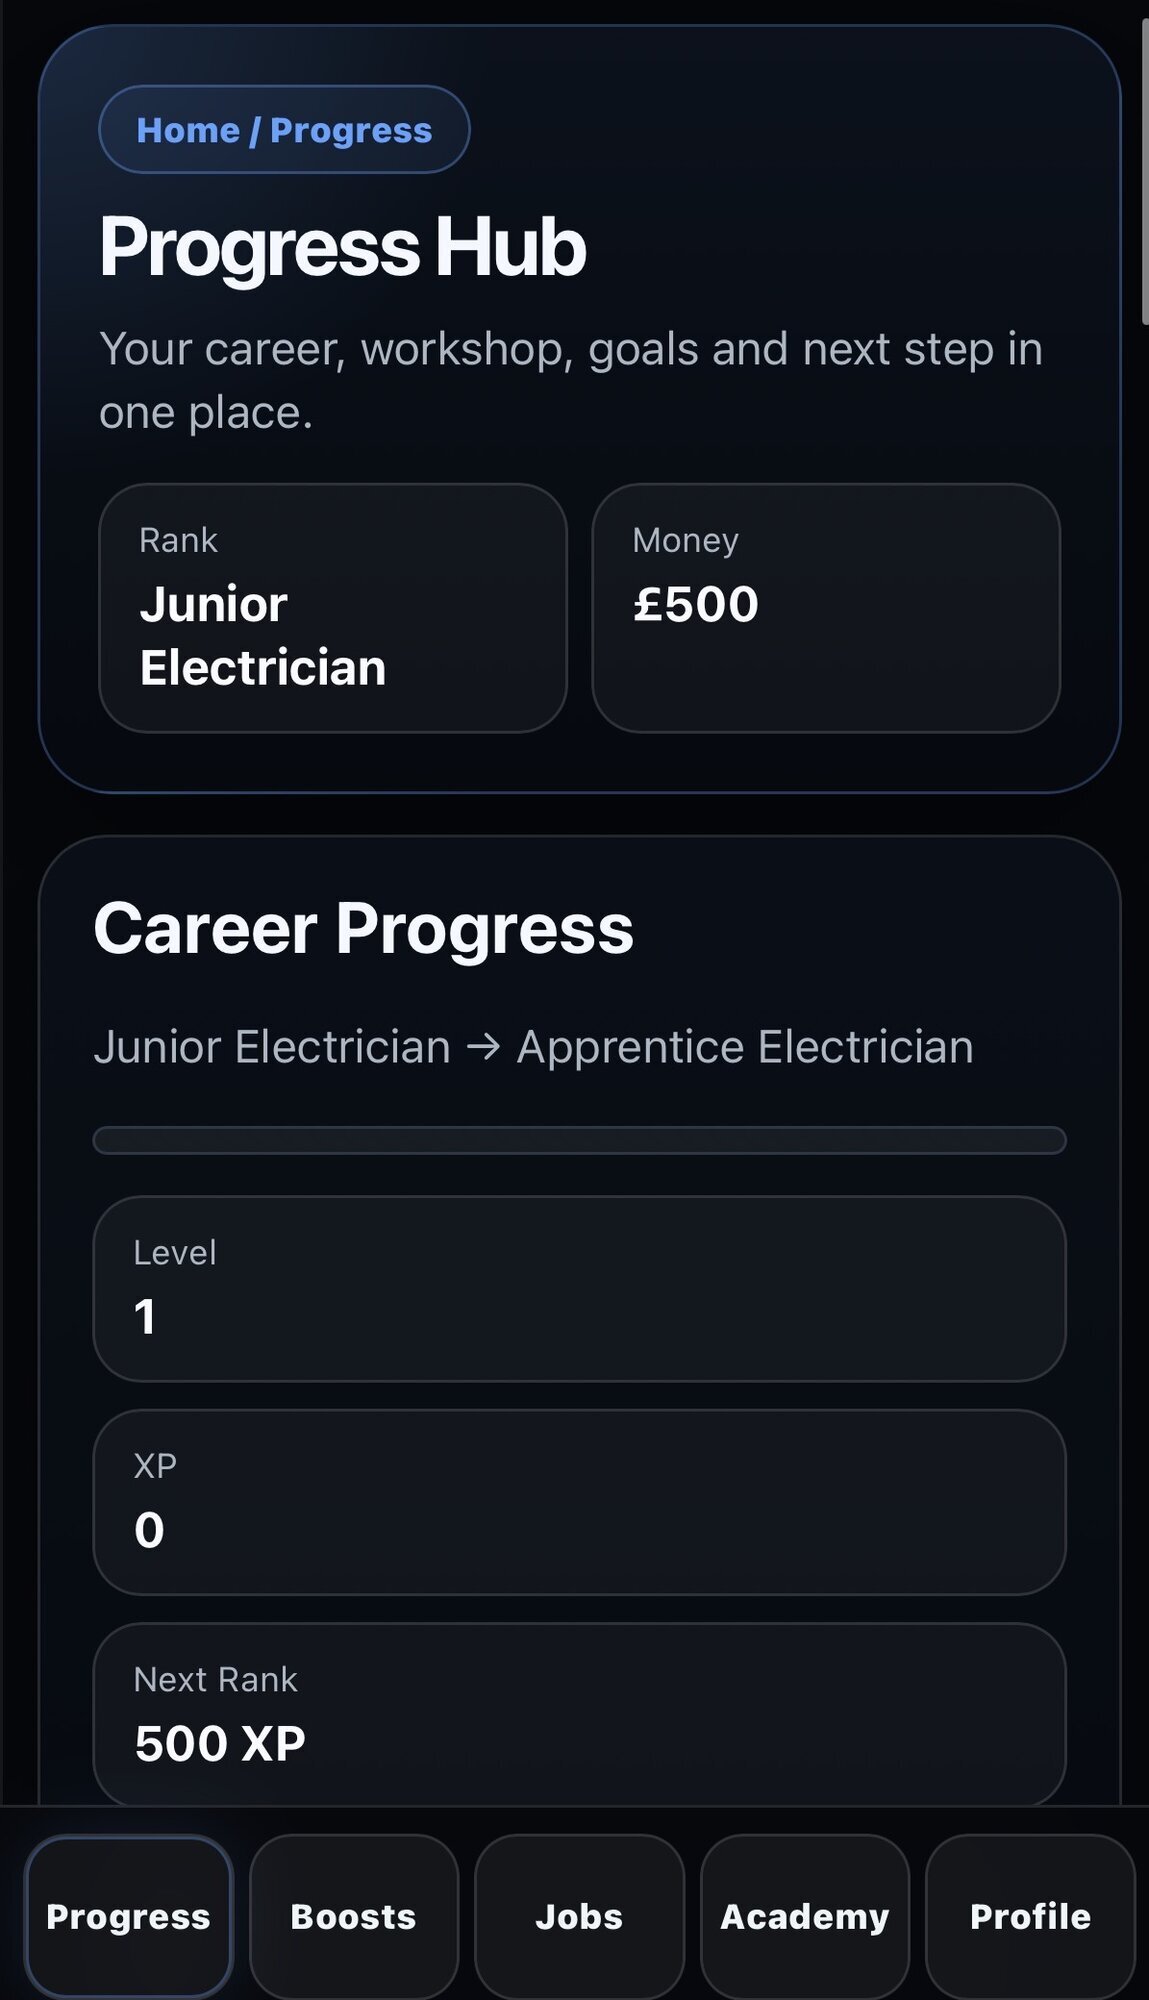Click the career progress bar
The image size is (1149, 2000).
[x=579, y=1141]
